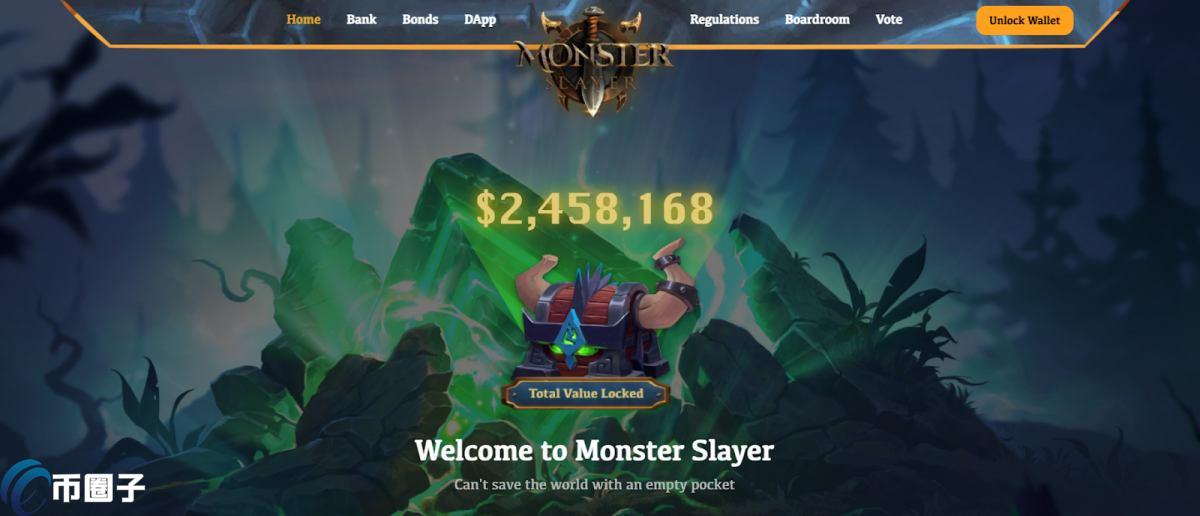Open the Regulations page
The height and width of the screenshot is (516, 1200).
[x=724, y=20]
